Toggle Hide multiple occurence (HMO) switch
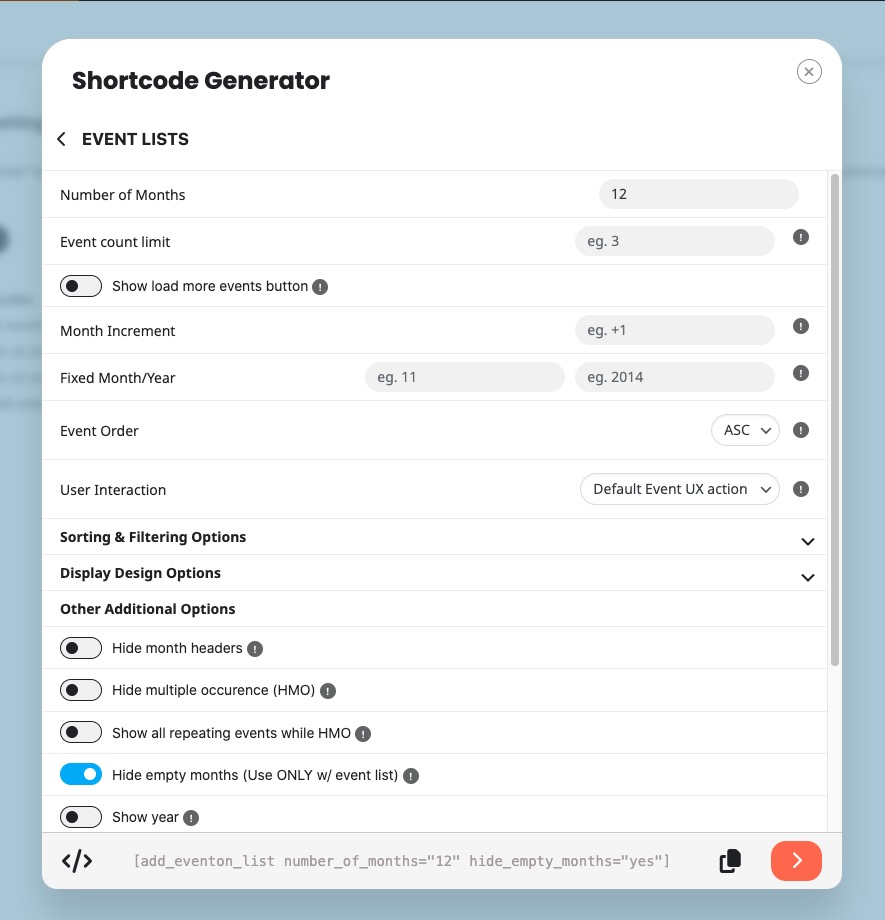 click(81, 690)
